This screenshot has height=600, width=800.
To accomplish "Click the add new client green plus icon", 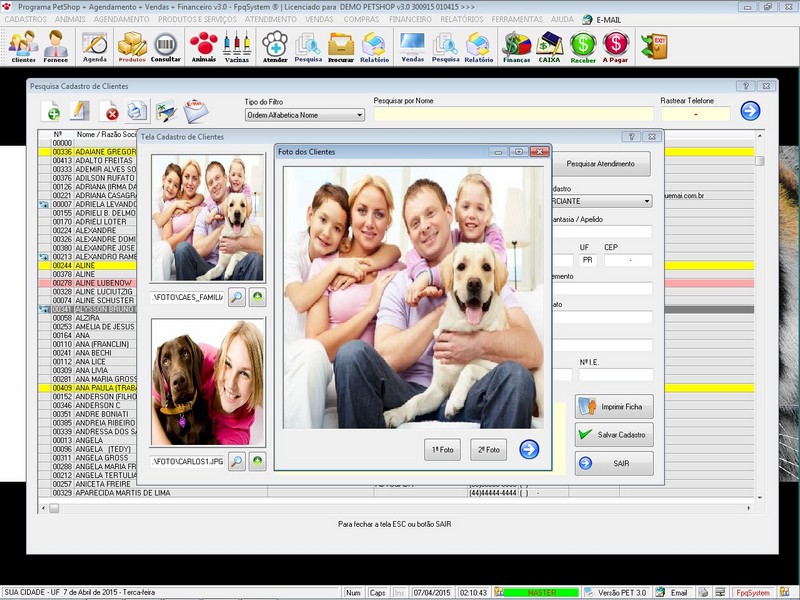I will click(52, 111).
